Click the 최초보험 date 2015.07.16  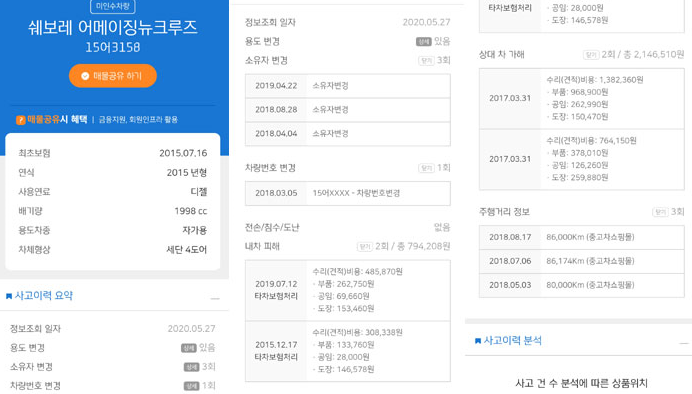(x=183, y=153)
